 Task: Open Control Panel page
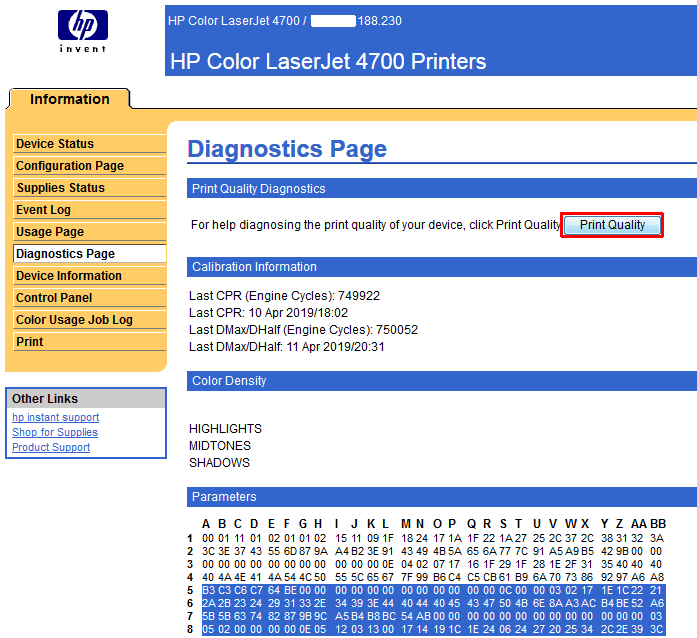point(89,297)
